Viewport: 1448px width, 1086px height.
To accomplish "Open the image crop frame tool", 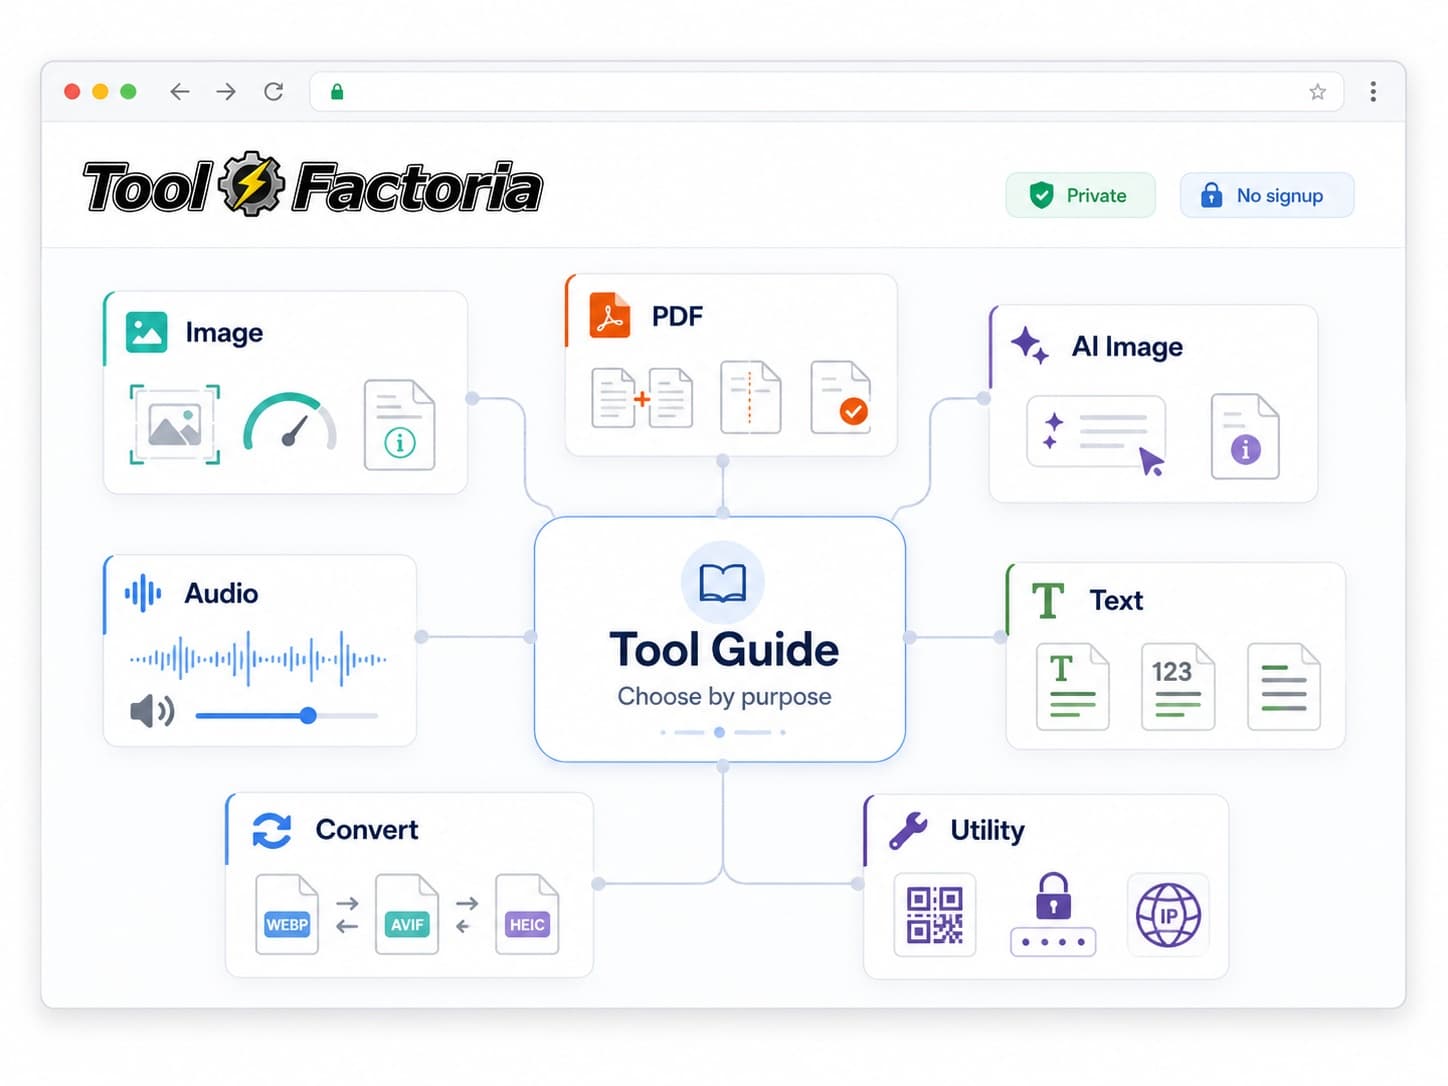I will (x=175, y=425).
